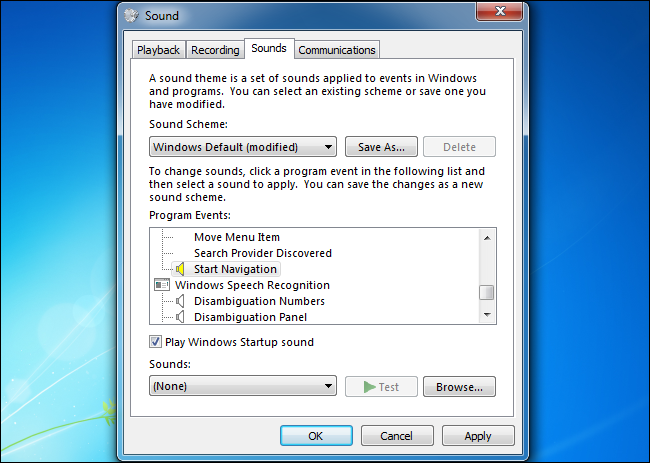Image resolution: width=650 pixels, height=463 pixels.
Task: Toggle the Play Windows Startup sound checkbox
Action: [155, 342]
